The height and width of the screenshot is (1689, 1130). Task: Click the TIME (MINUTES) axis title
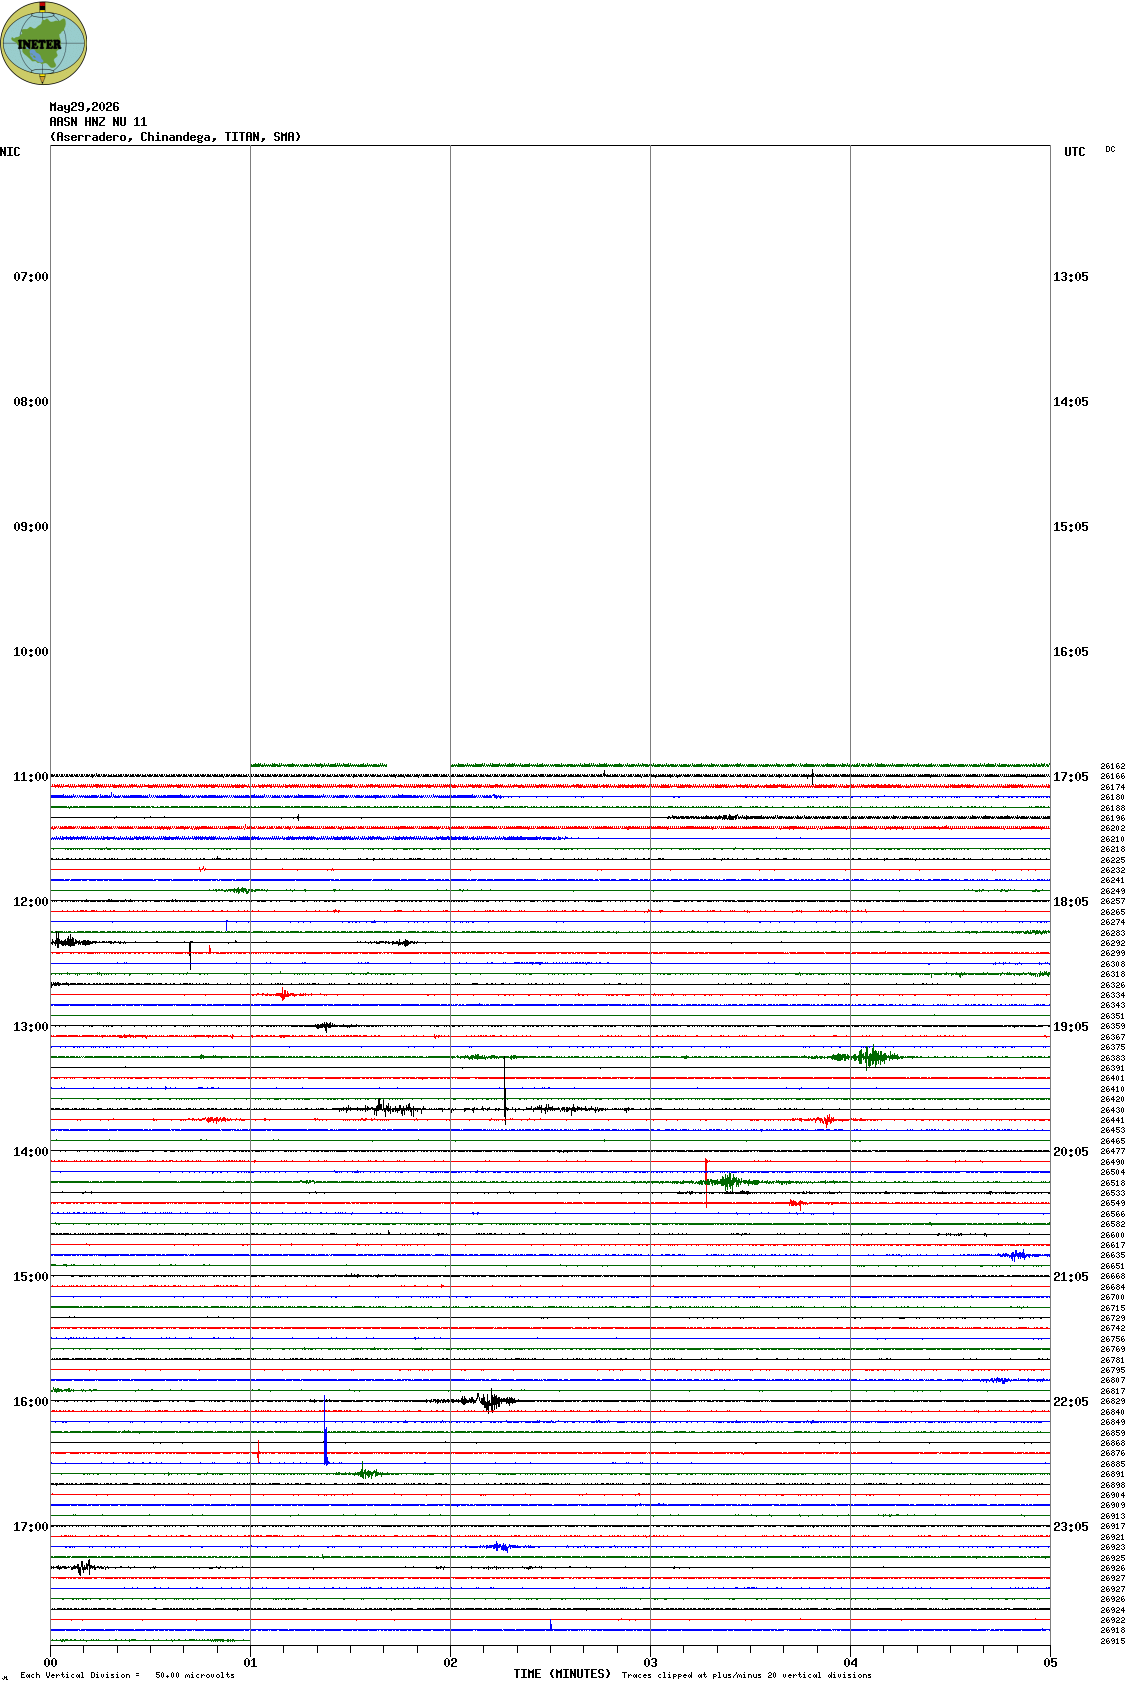click(x=562, y=1674)
